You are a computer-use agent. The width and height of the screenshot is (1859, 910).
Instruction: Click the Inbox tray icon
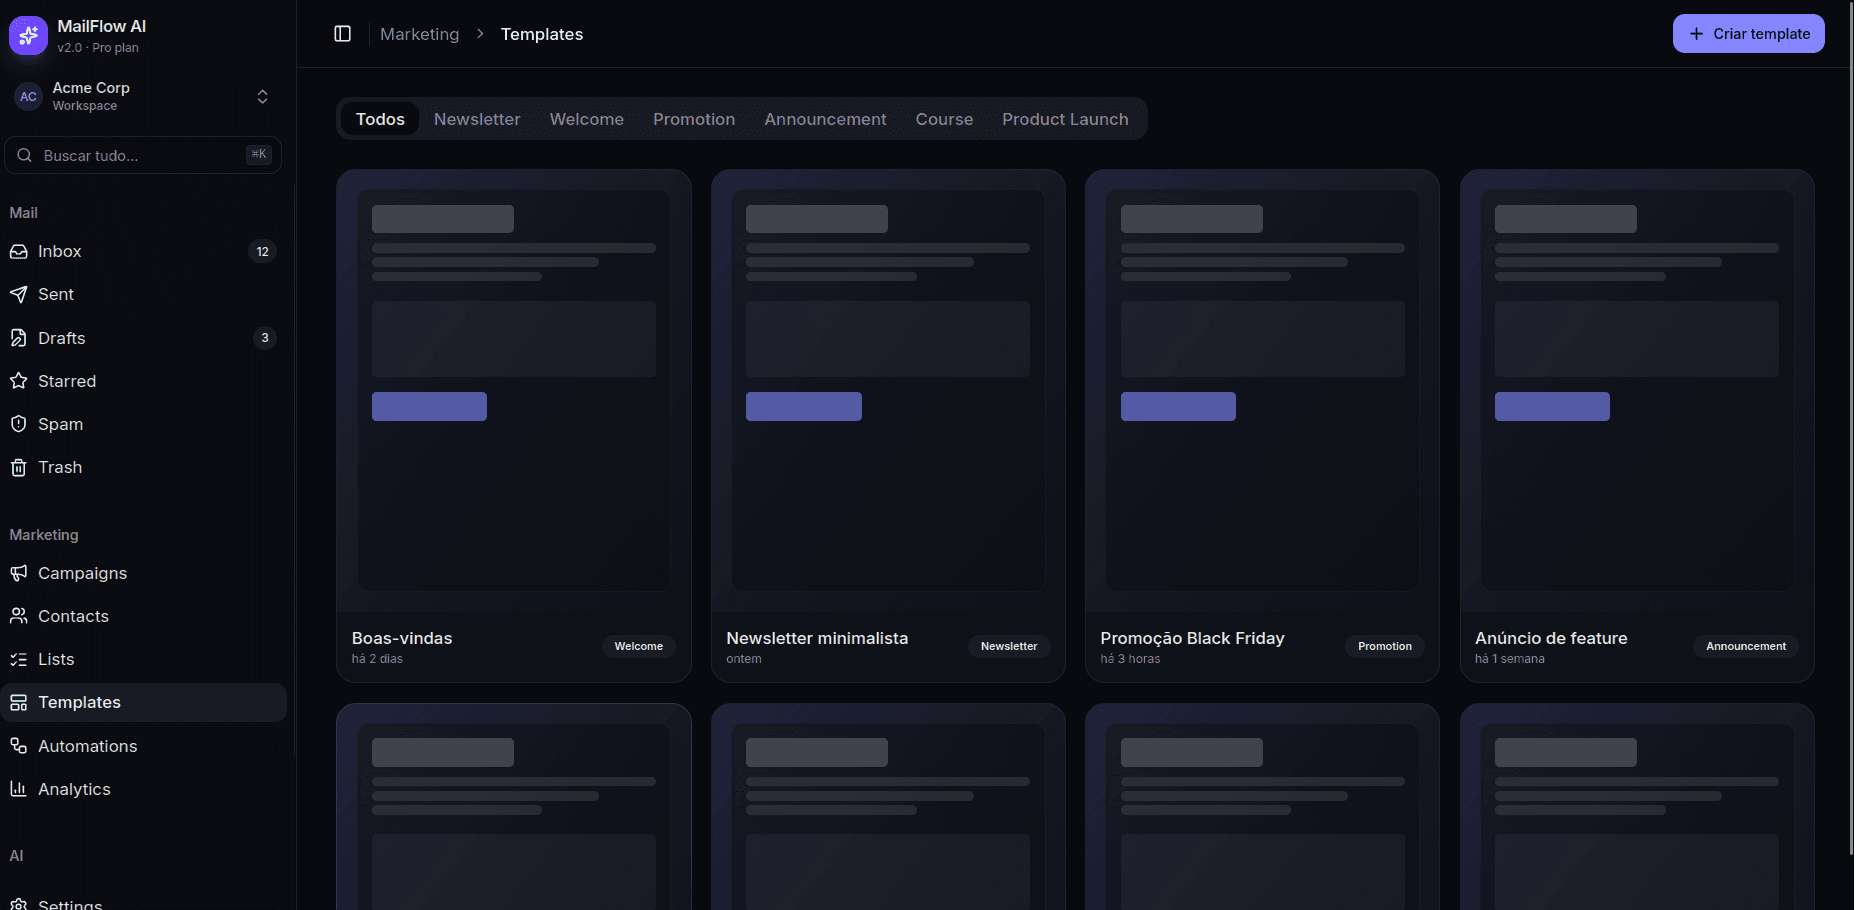[19, 251]
